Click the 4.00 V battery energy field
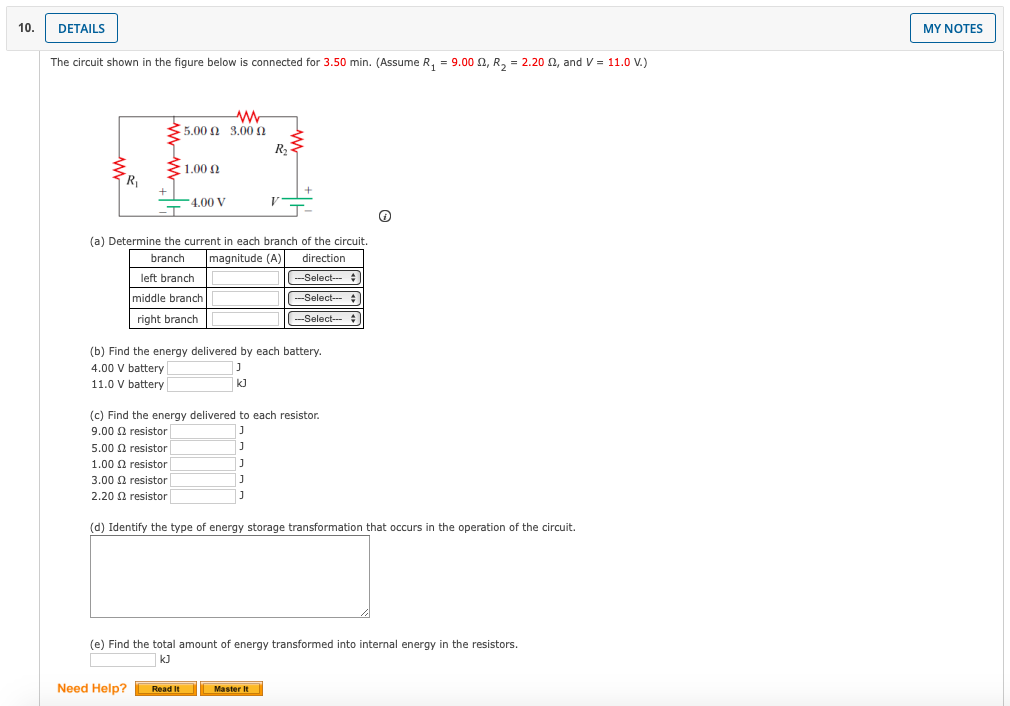Viewport: 1010px width, 706px height. click(200, 368)
